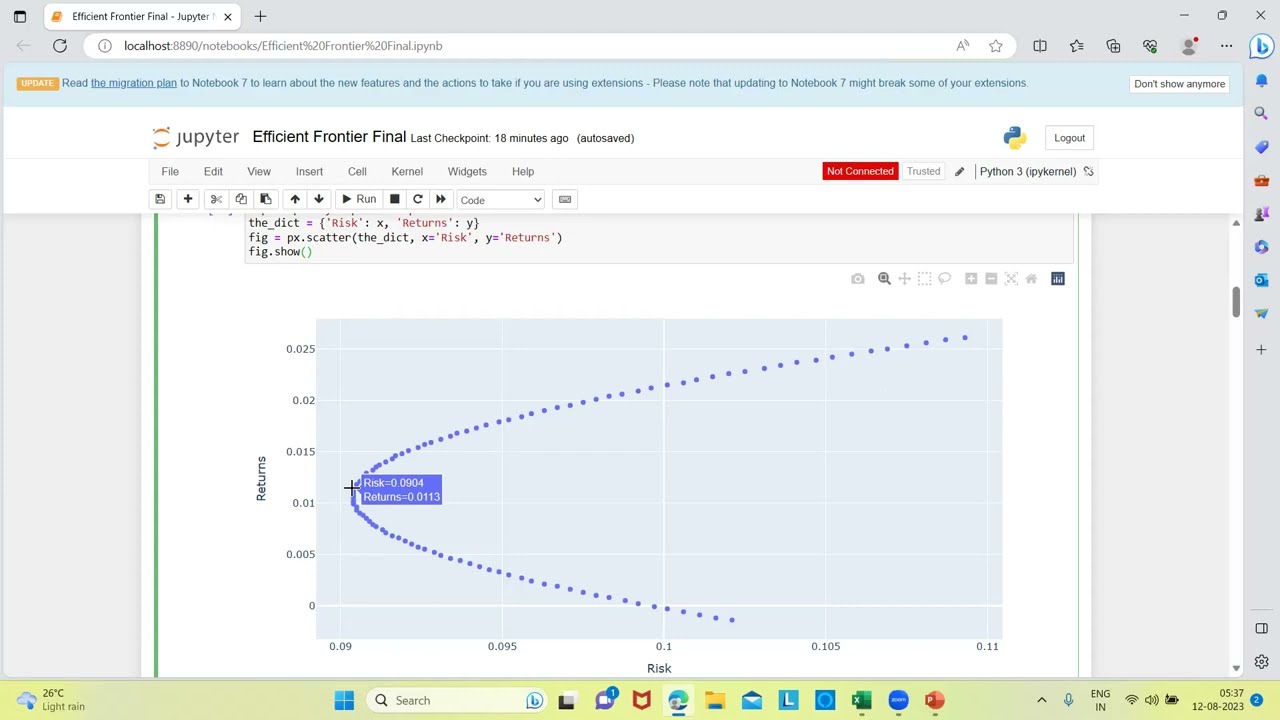
Task: Open the migration plan link
Action: [134, 83]
